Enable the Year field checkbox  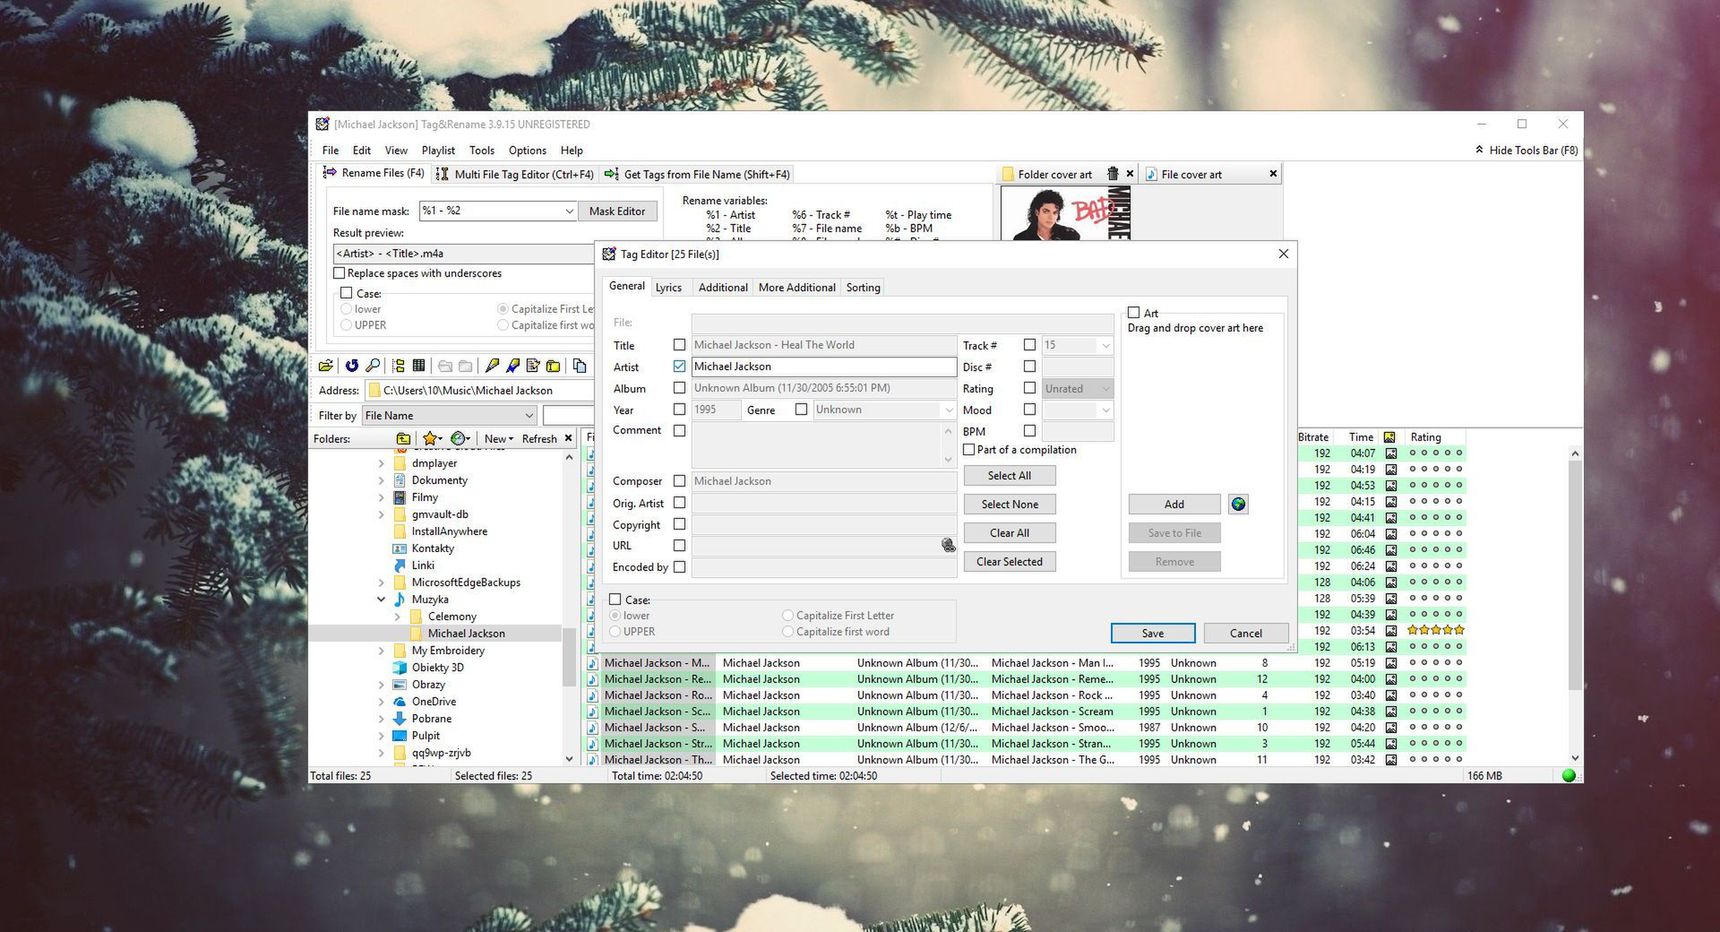[x=679, y=409]
